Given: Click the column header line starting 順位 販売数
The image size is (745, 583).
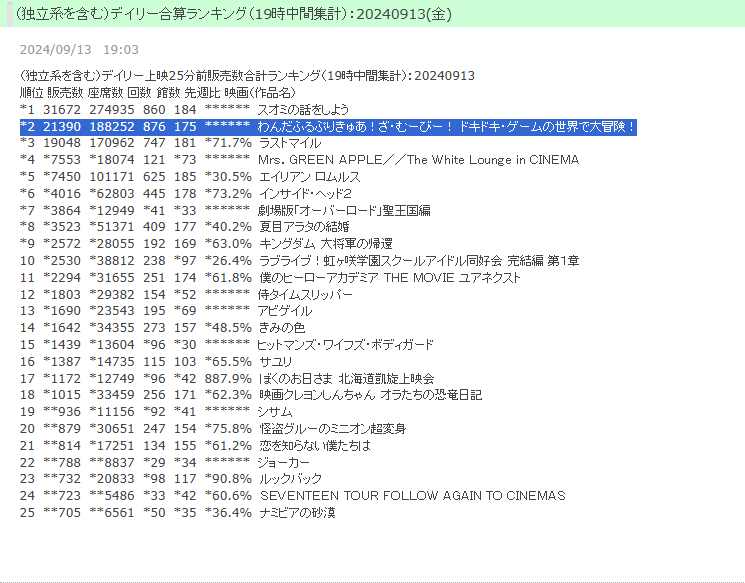Looking at the screenshot, I should tap(157, 92).
